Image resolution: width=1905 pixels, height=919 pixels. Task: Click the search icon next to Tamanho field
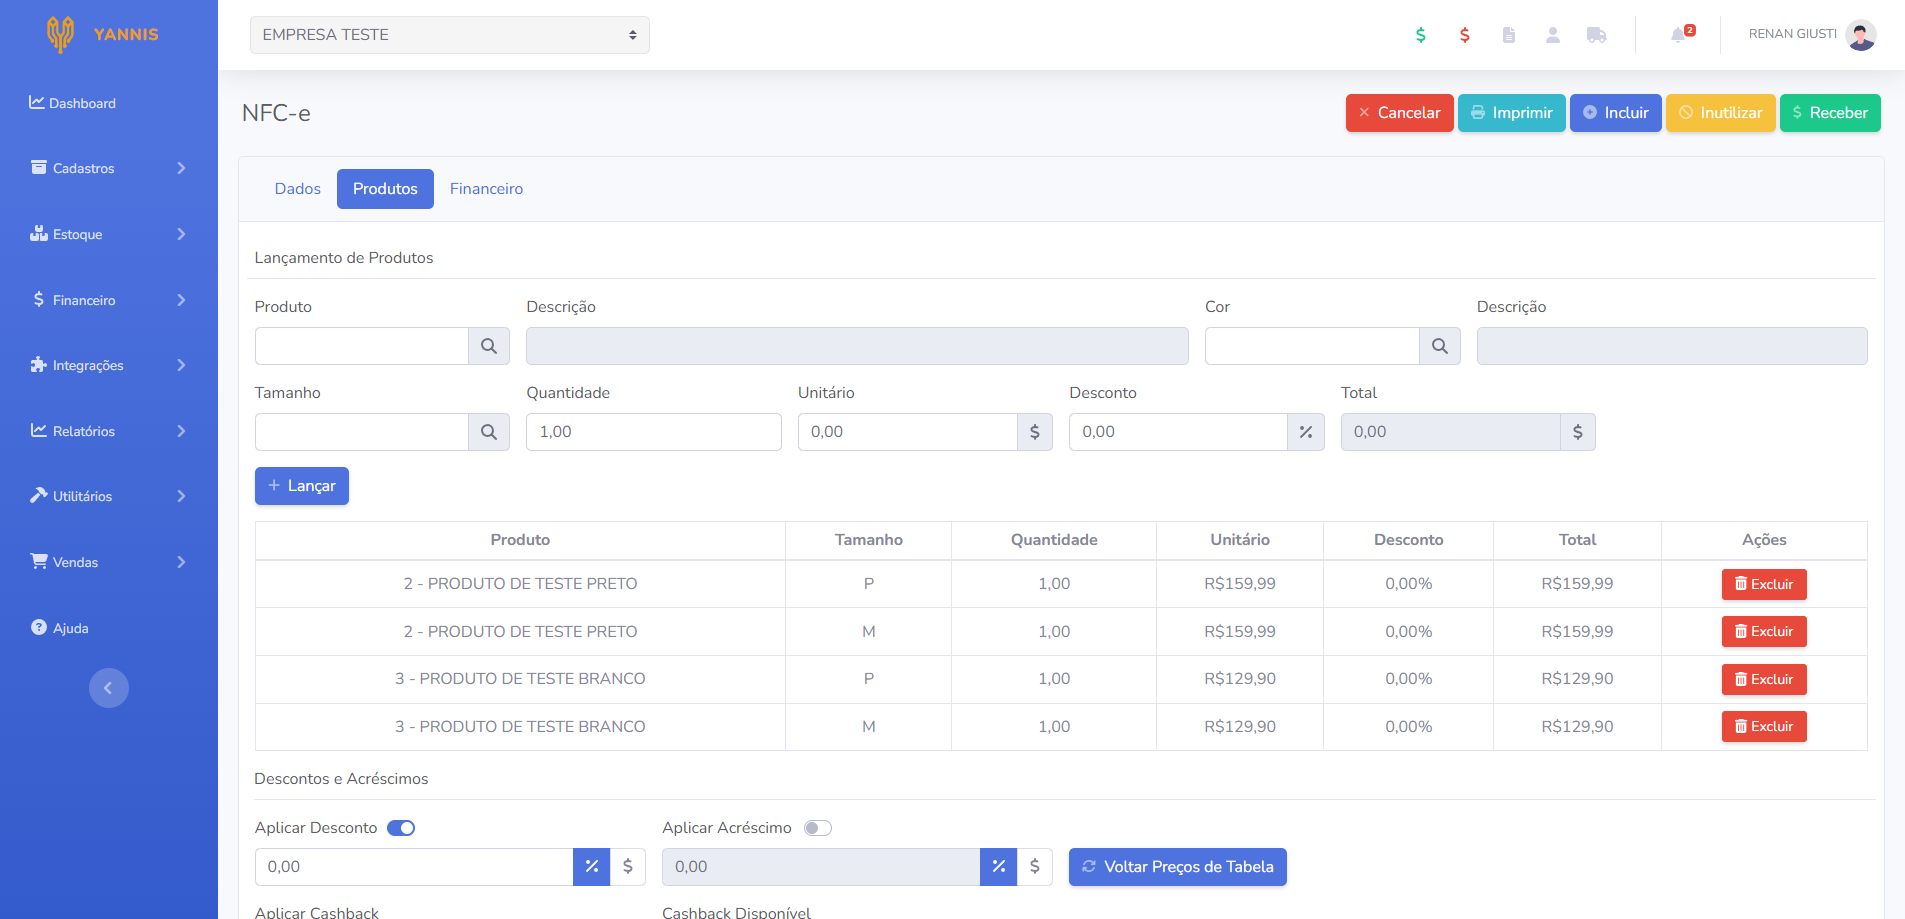[489, 432]
